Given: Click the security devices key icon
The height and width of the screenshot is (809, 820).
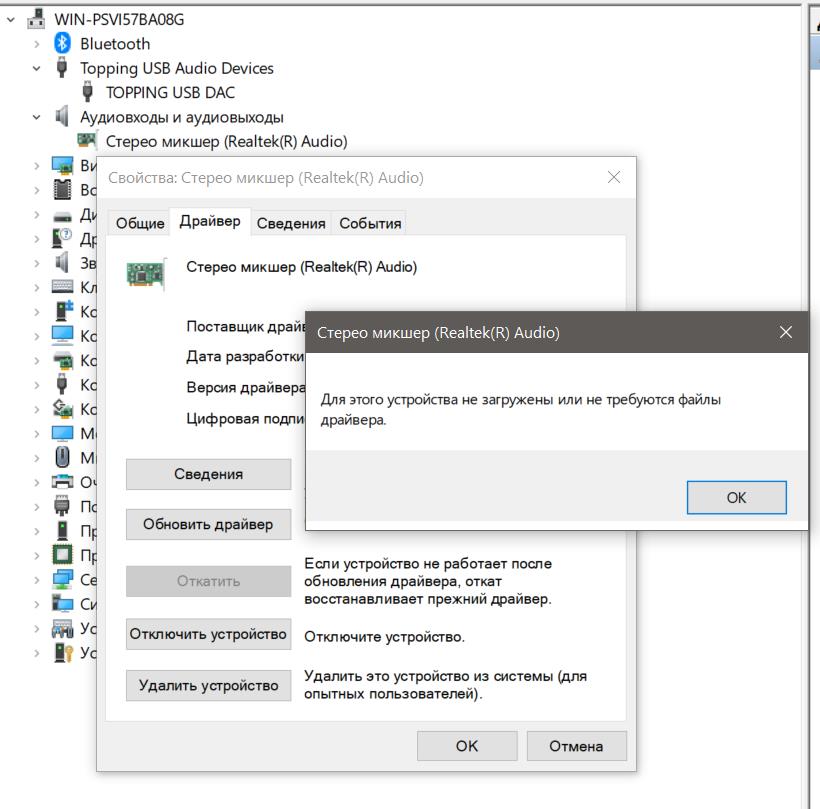Looking at the screenshot, I should tap(63, 652).
